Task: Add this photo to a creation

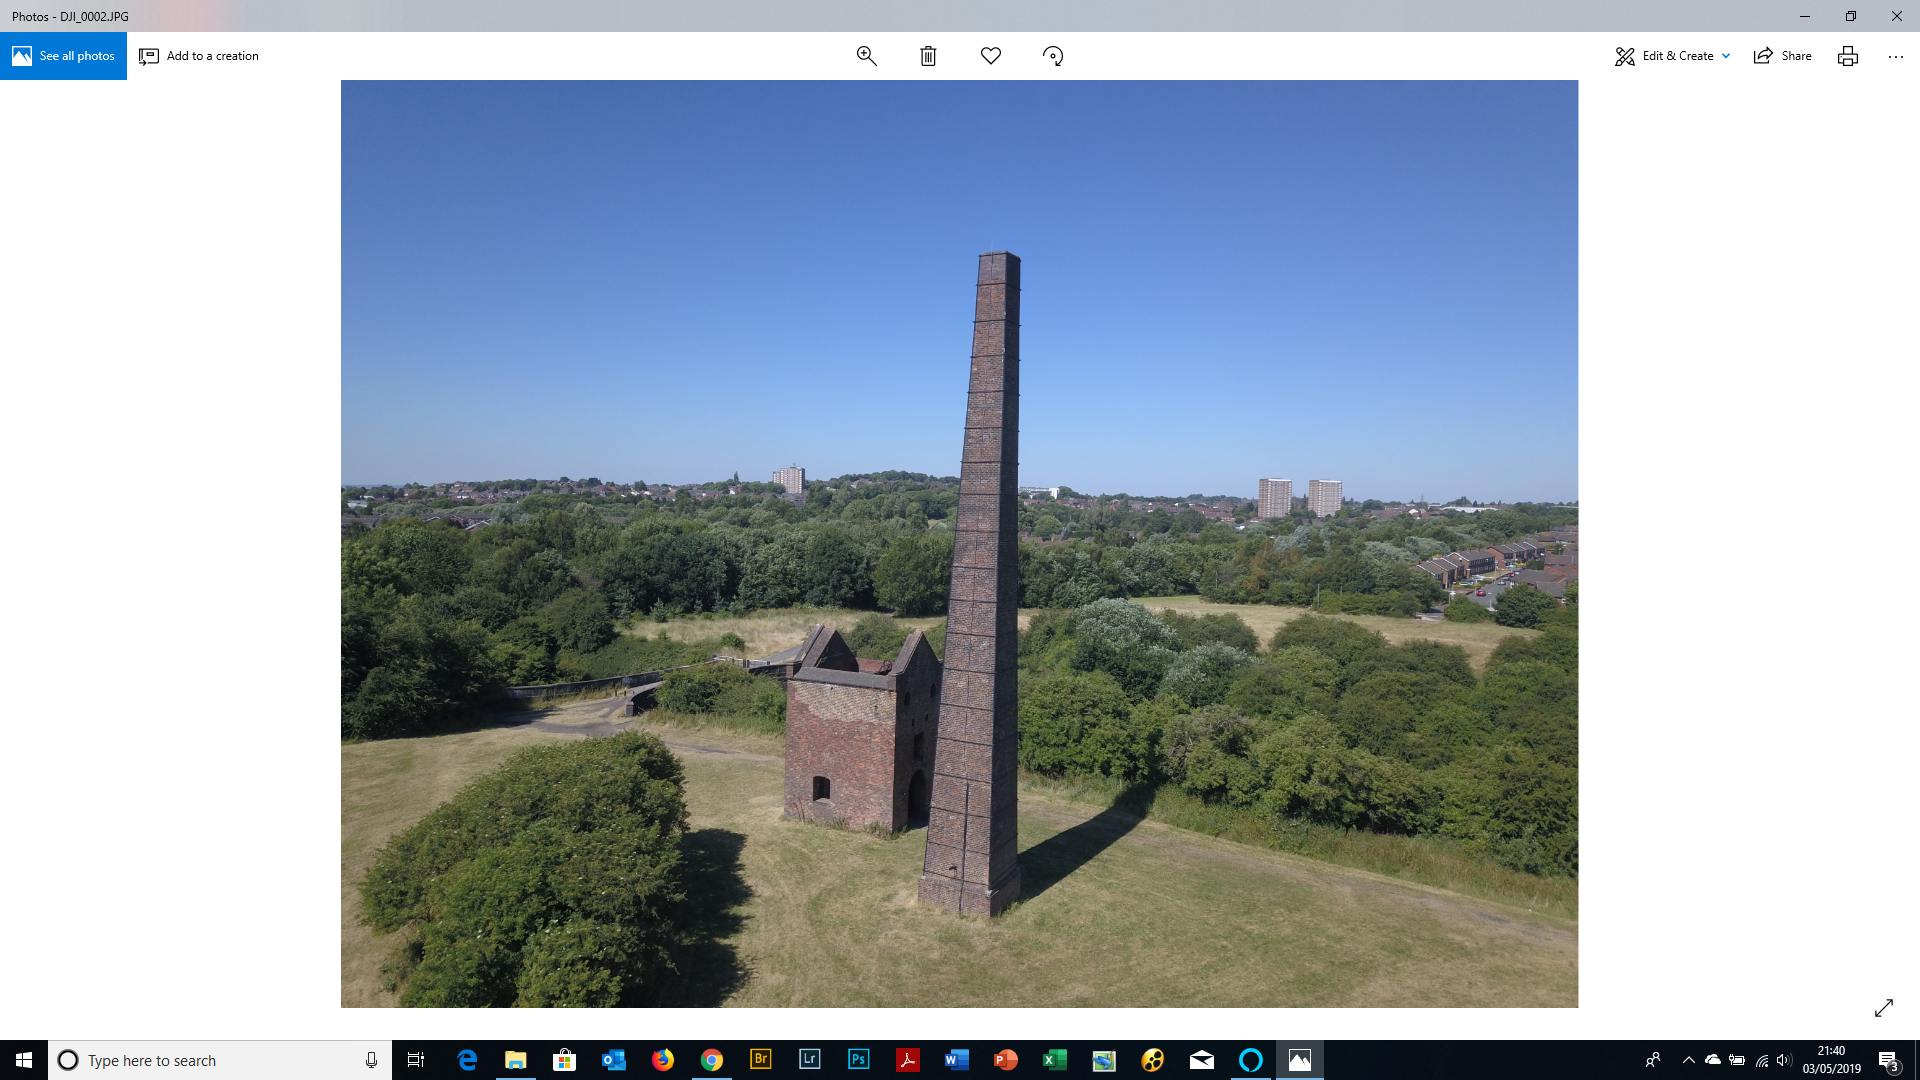Action: point(199,56)
